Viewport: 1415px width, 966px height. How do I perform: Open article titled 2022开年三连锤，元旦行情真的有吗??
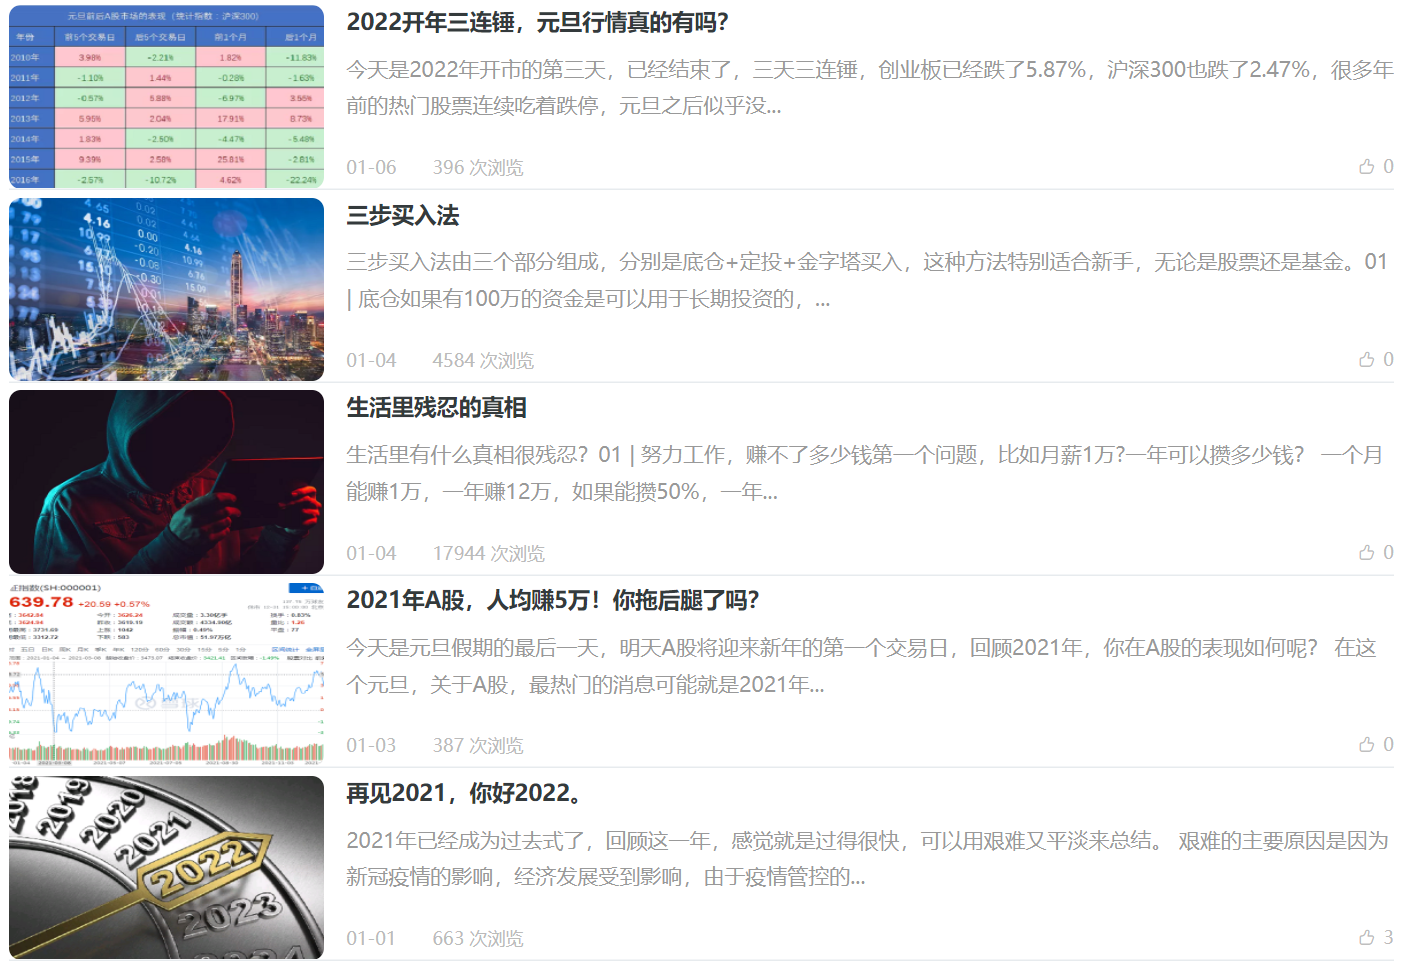pos(537,23)
